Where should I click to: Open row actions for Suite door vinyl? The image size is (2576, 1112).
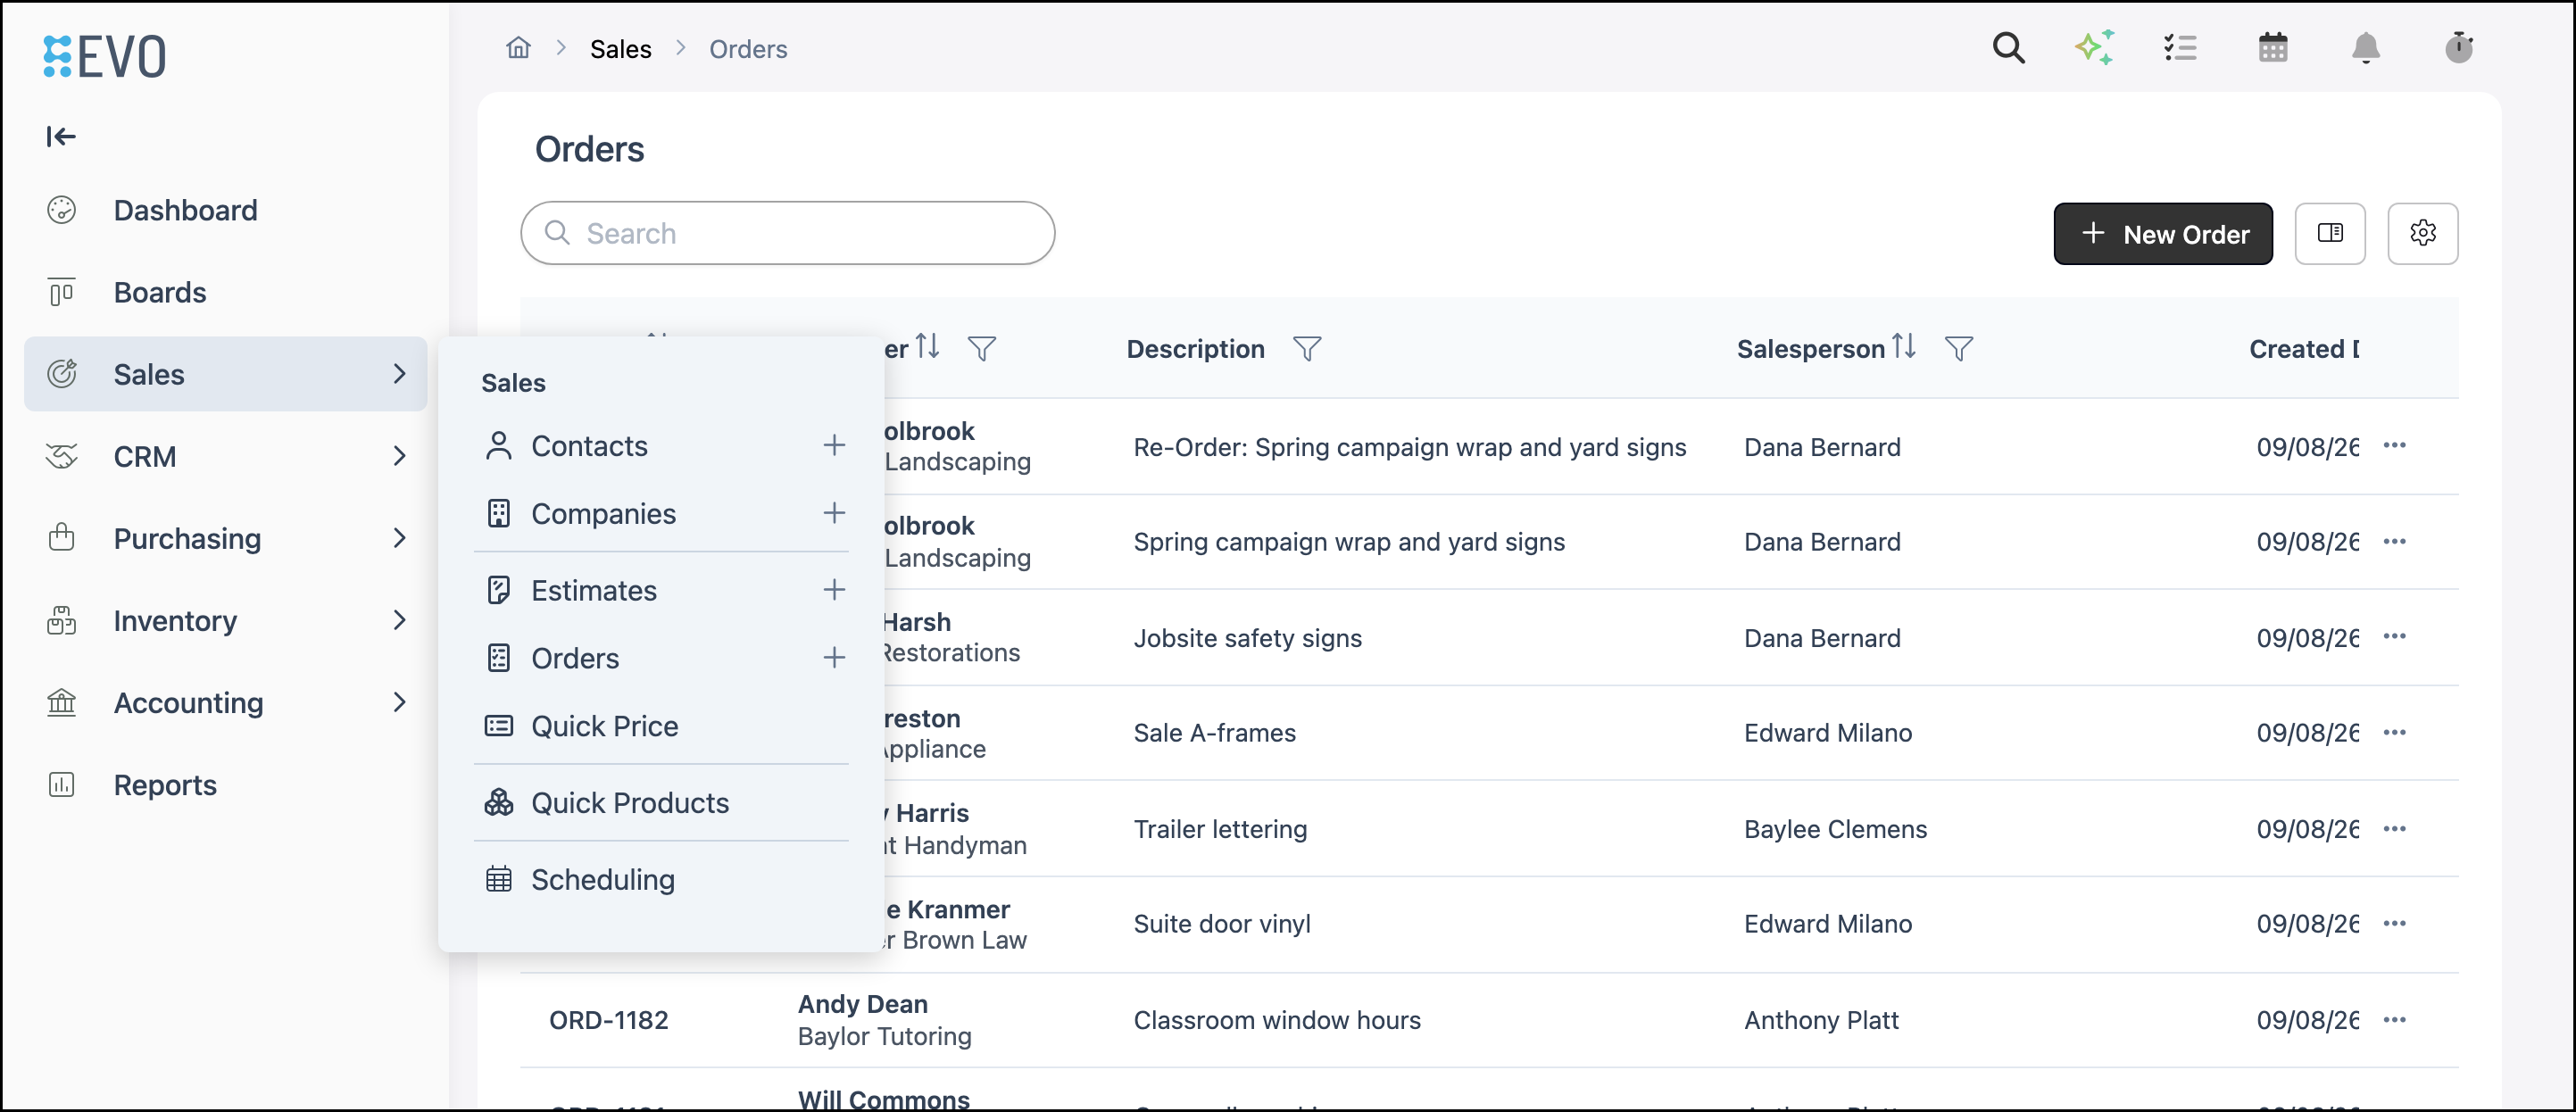point(2394,924)
